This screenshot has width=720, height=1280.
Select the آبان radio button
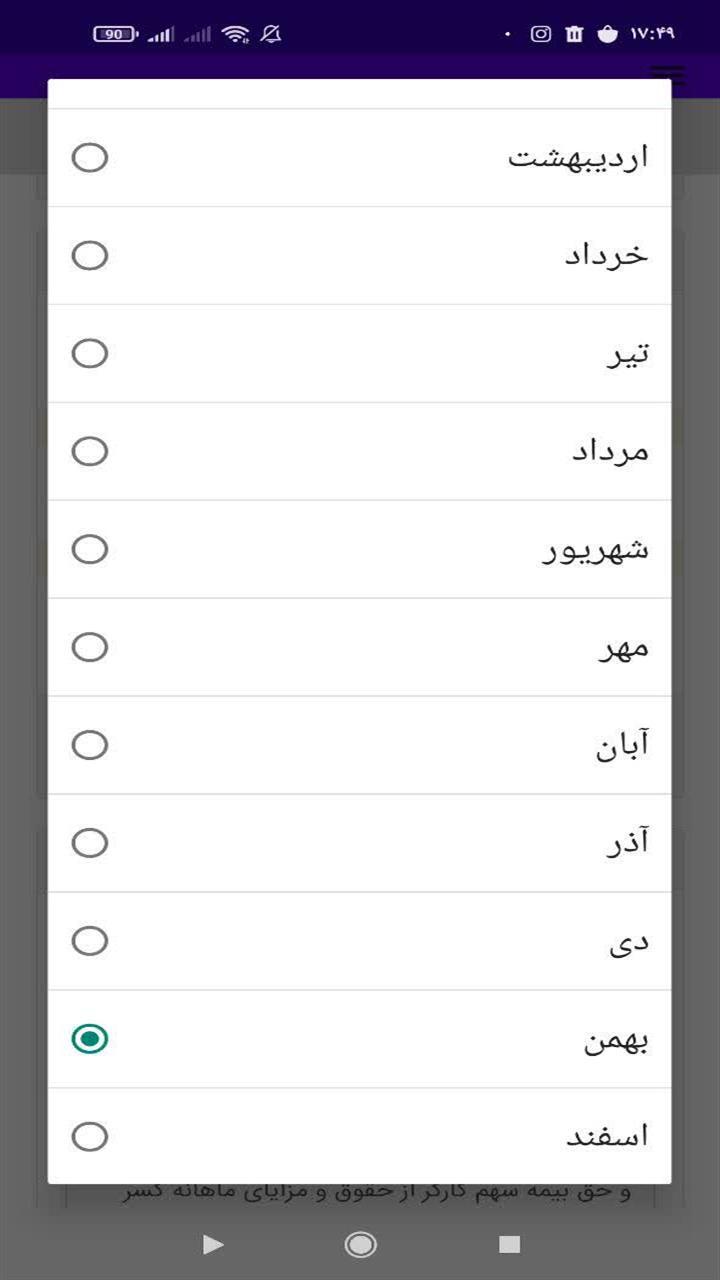90,746
